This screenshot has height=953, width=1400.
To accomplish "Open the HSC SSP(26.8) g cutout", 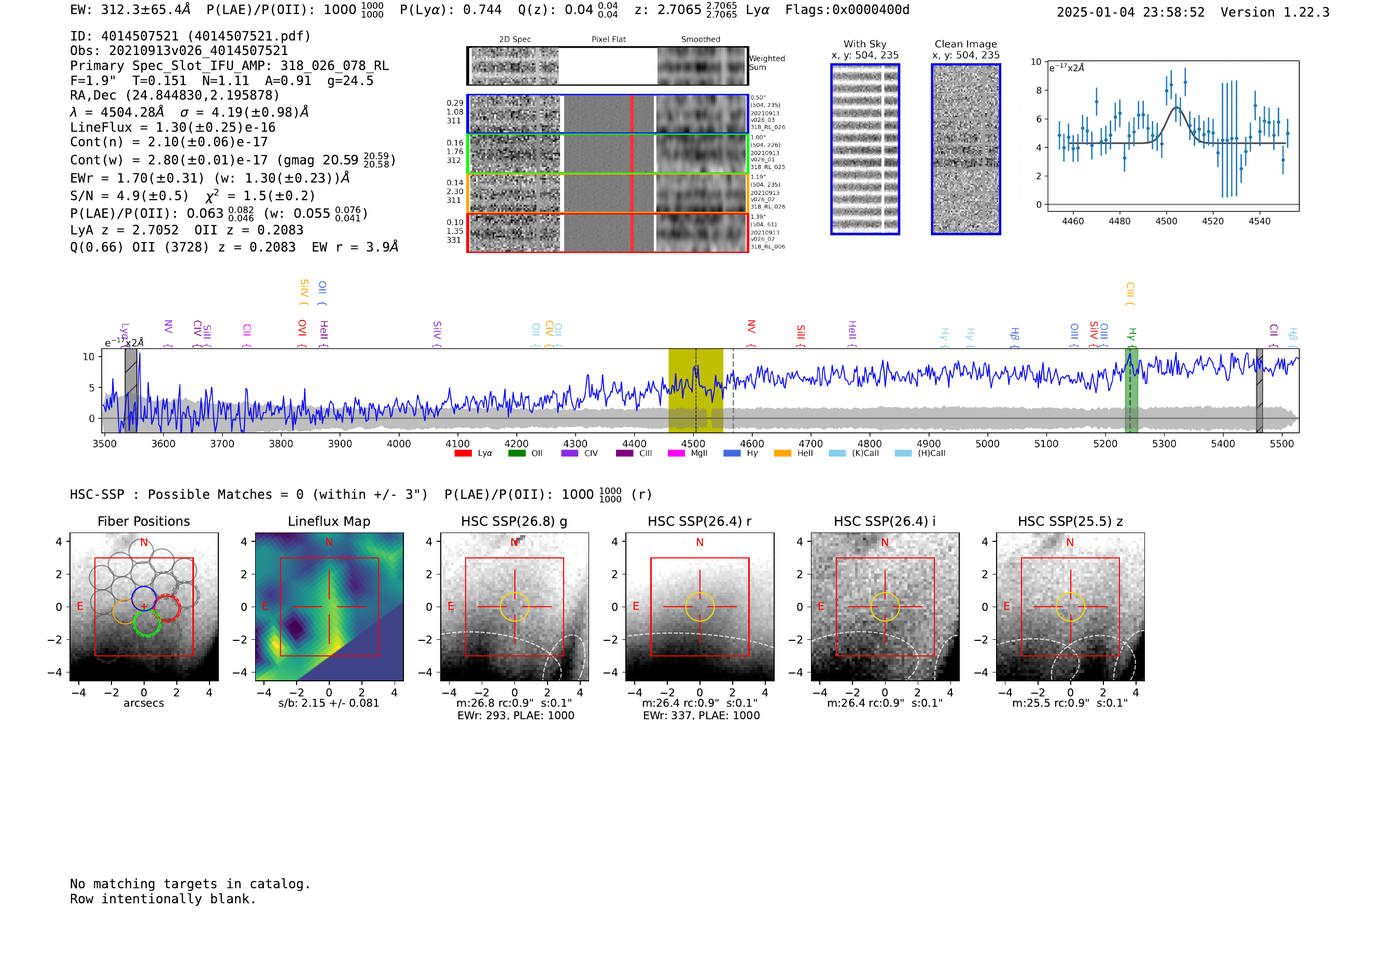I will click(x=514, y=607).
